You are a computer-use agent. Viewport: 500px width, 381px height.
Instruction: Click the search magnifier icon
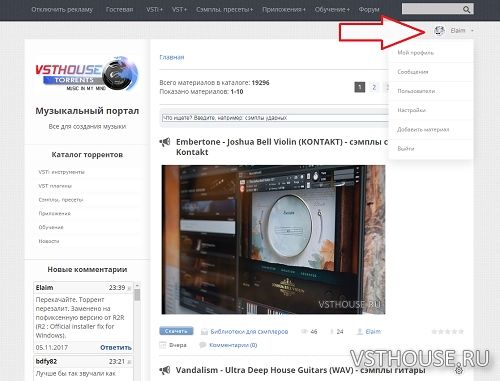pyautogui.click(x=466, y=9)
